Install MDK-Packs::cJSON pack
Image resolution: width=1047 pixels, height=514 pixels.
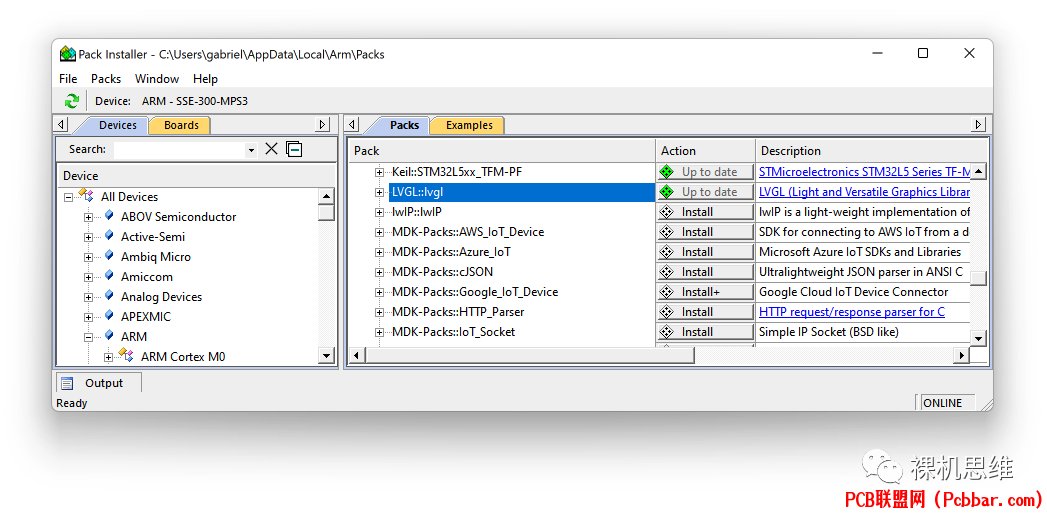[x=705, y=272]
